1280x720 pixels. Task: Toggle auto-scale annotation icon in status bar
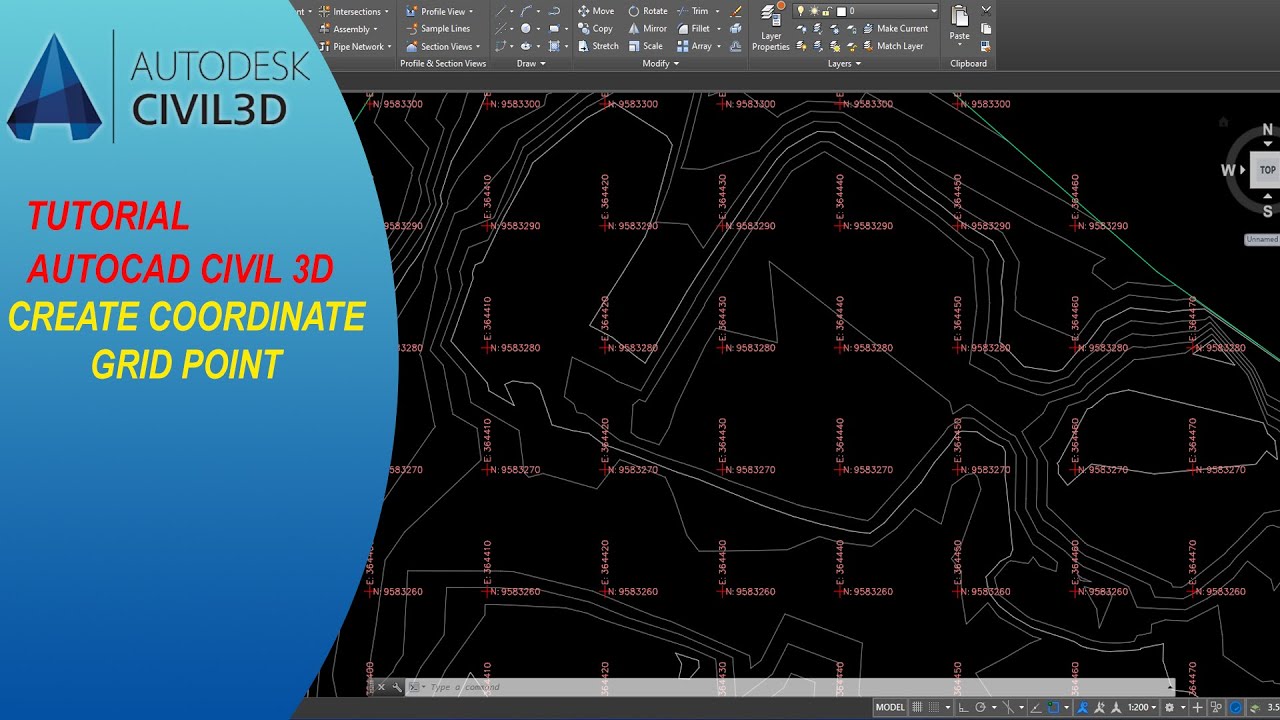(1098, 707)
